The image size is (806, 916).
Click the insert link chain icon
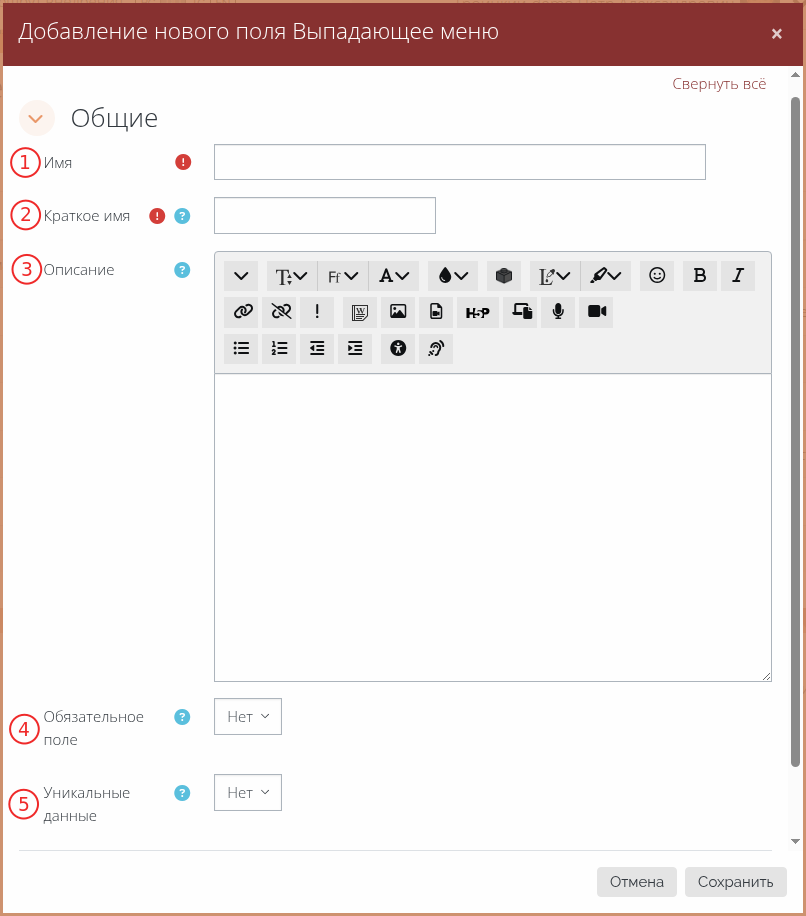pyautogui.click(x=241, y=312)
